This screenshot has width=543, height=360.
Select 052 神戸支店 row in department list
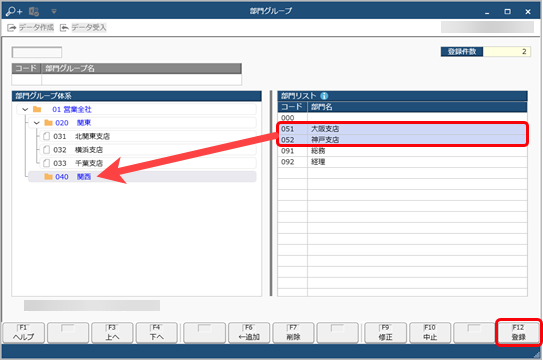(402, 140)
